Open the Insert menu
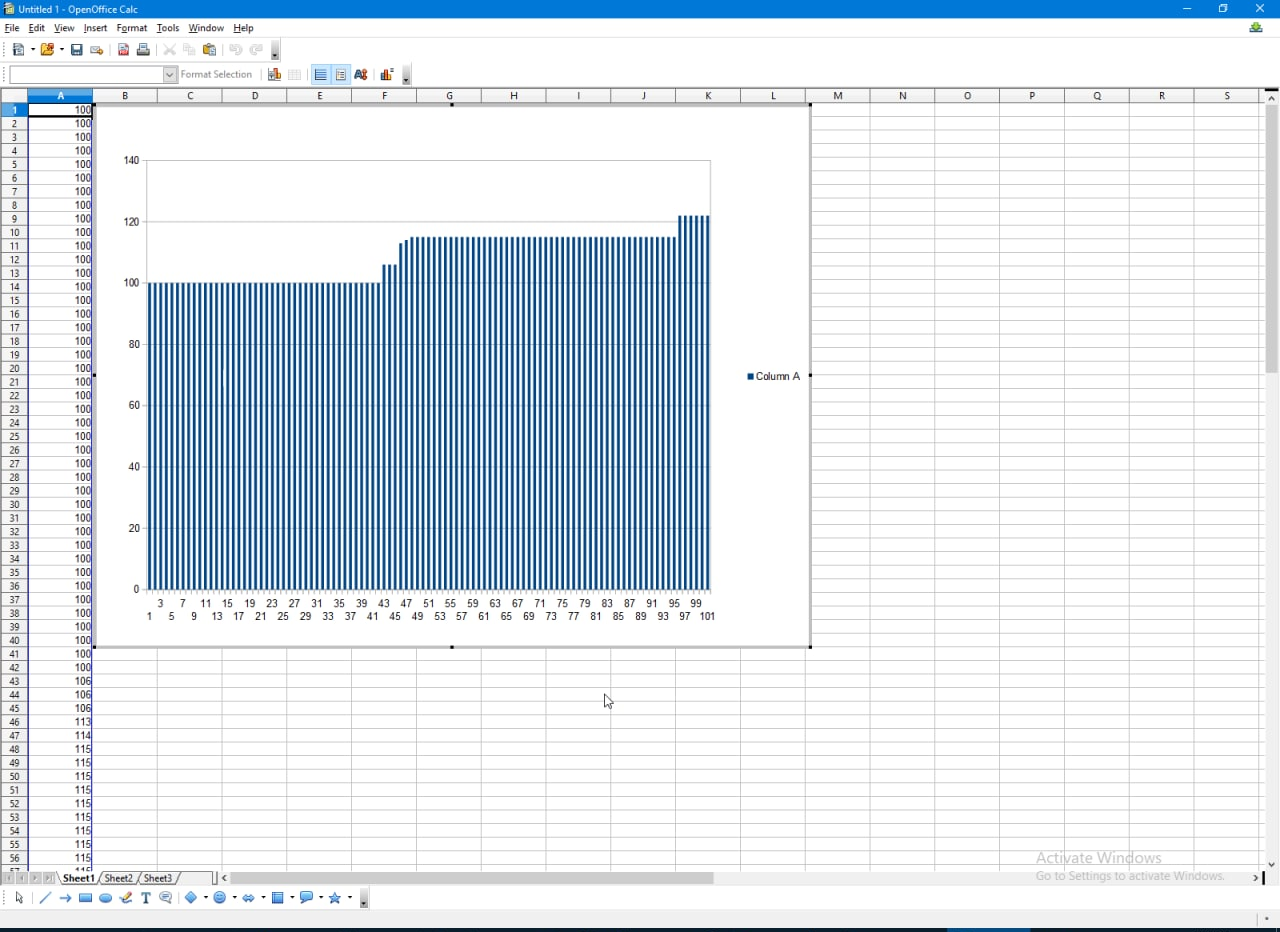The height and width of the screenshot is (932, 1280). tap(95, 28)
